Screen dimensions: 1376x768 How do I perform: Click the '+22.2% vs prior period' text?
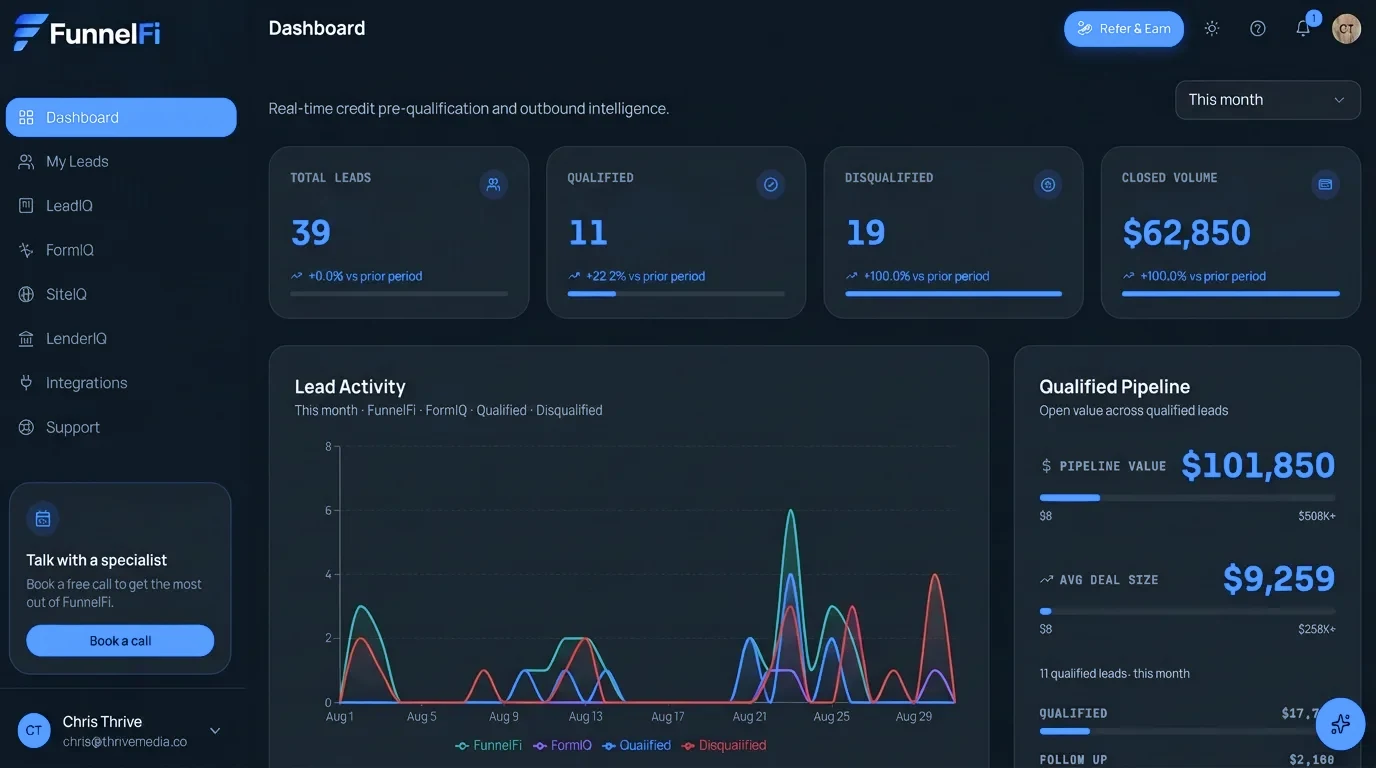click(x=645, y=276)
